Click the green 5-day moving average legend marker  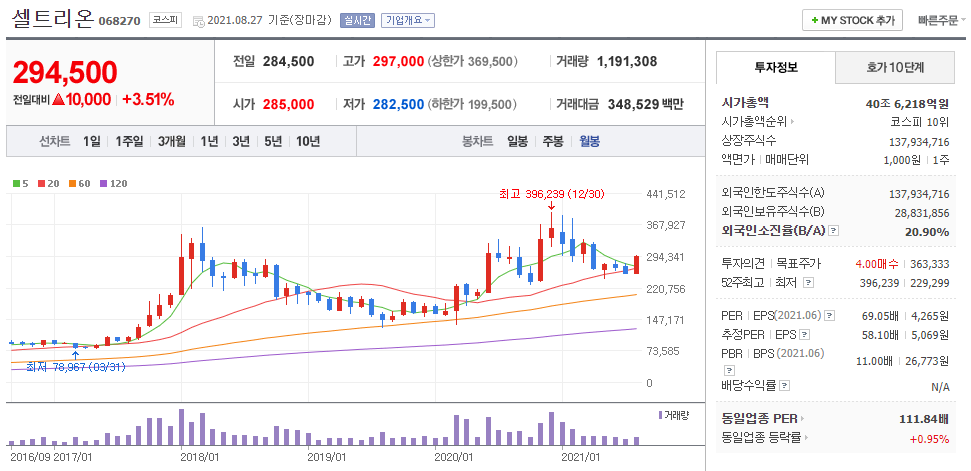point(16,183)
